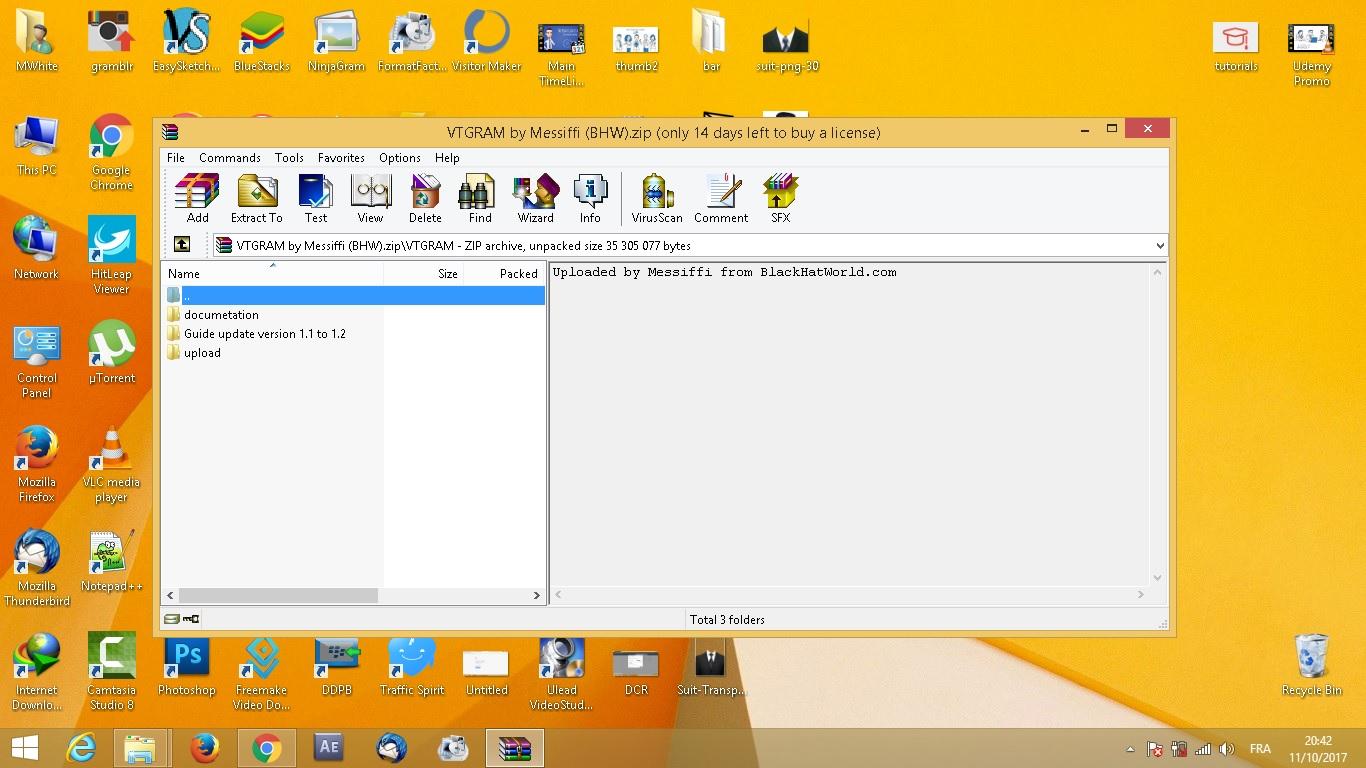Click the Add archive toolbar icon

(197, 197)
